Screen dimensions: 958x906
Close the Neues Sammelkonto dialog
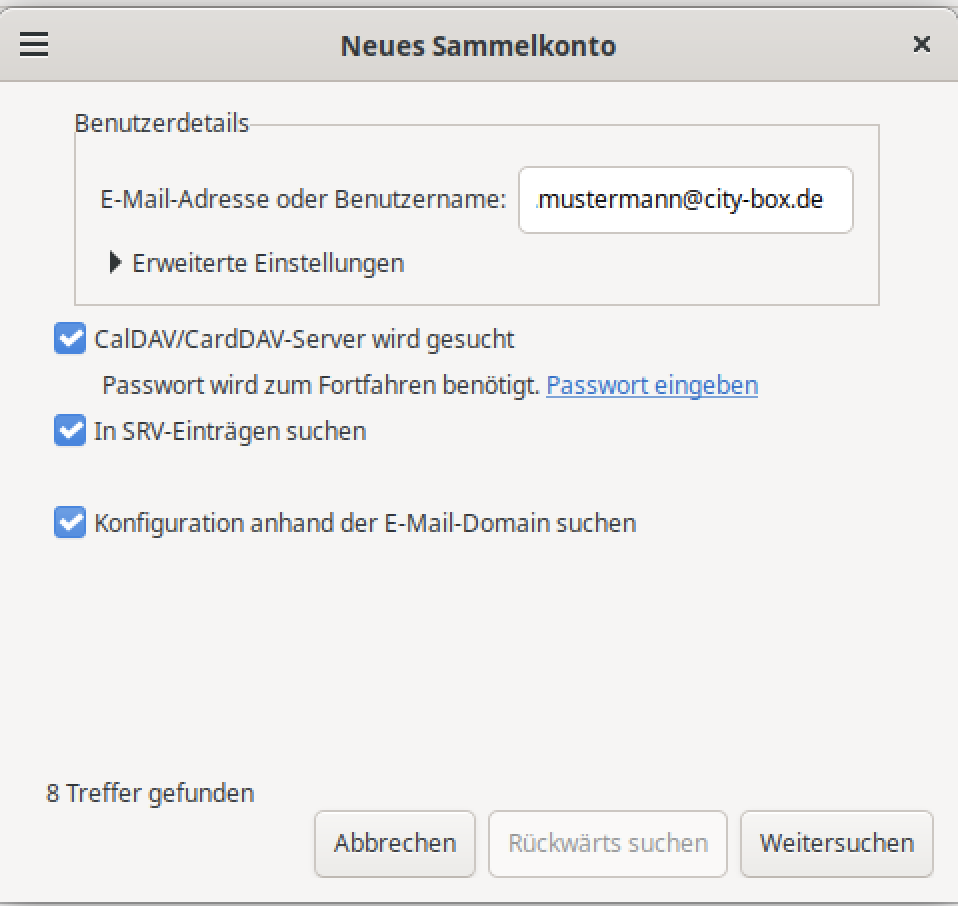tap(921, 44)
